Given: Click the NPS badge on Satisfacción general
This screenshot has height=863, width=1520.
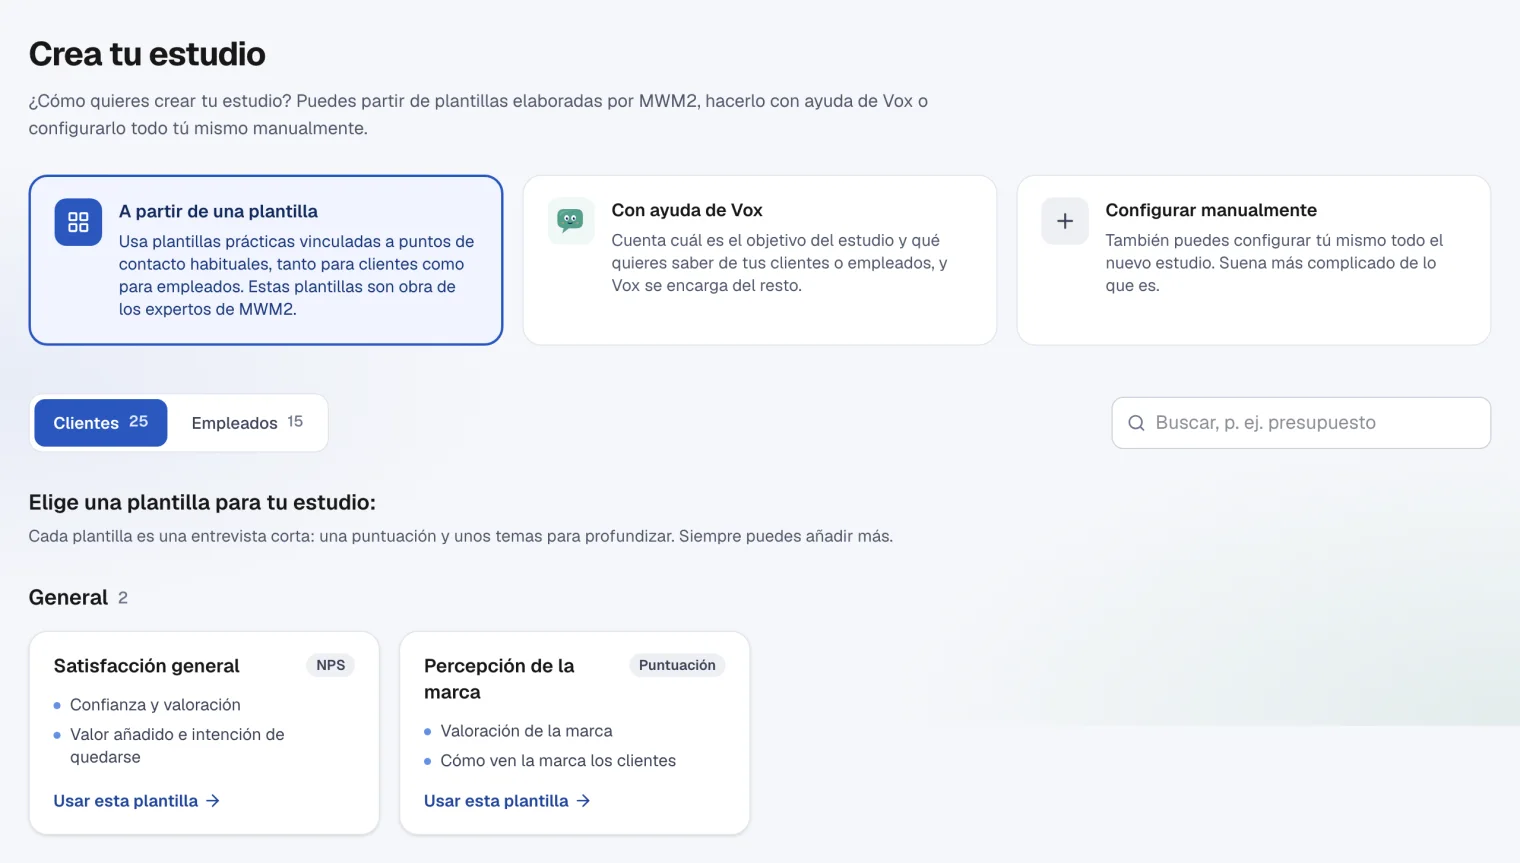Looking at the screenshot, I should 330,665.
